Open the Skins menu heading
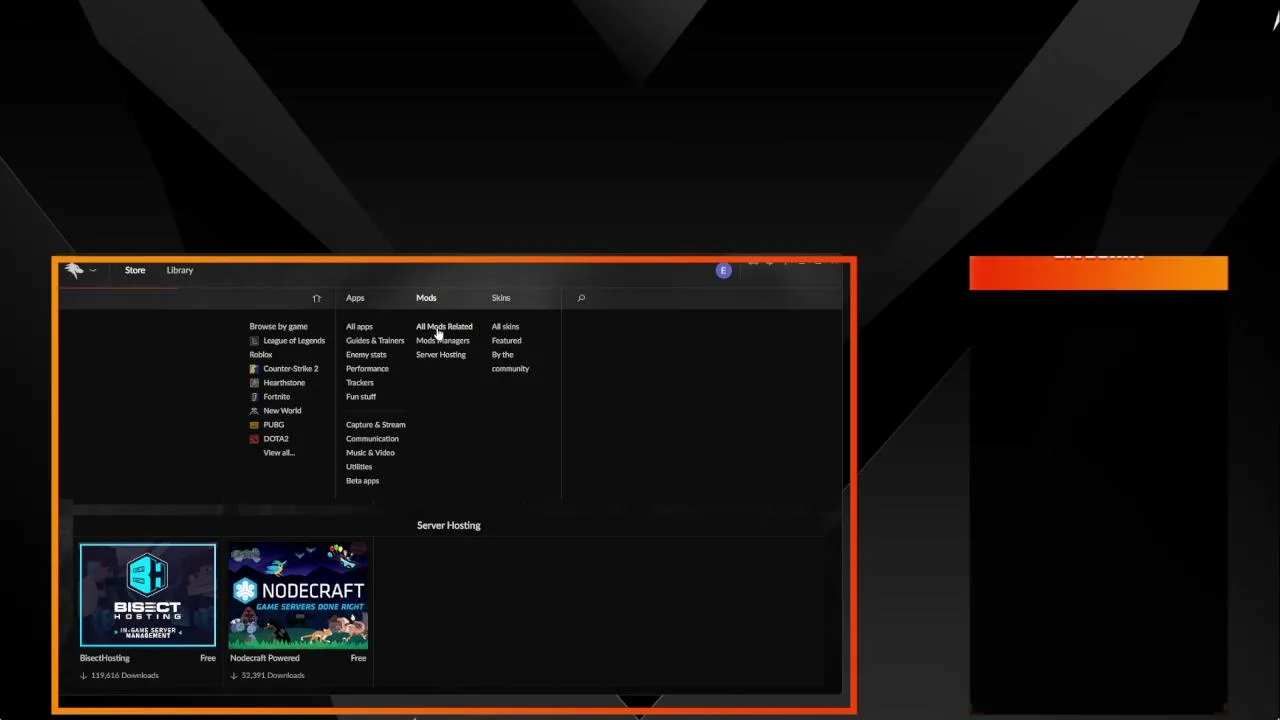This screenshot has width=1280, height=720. pyautogui.click(x=501, y=298)
